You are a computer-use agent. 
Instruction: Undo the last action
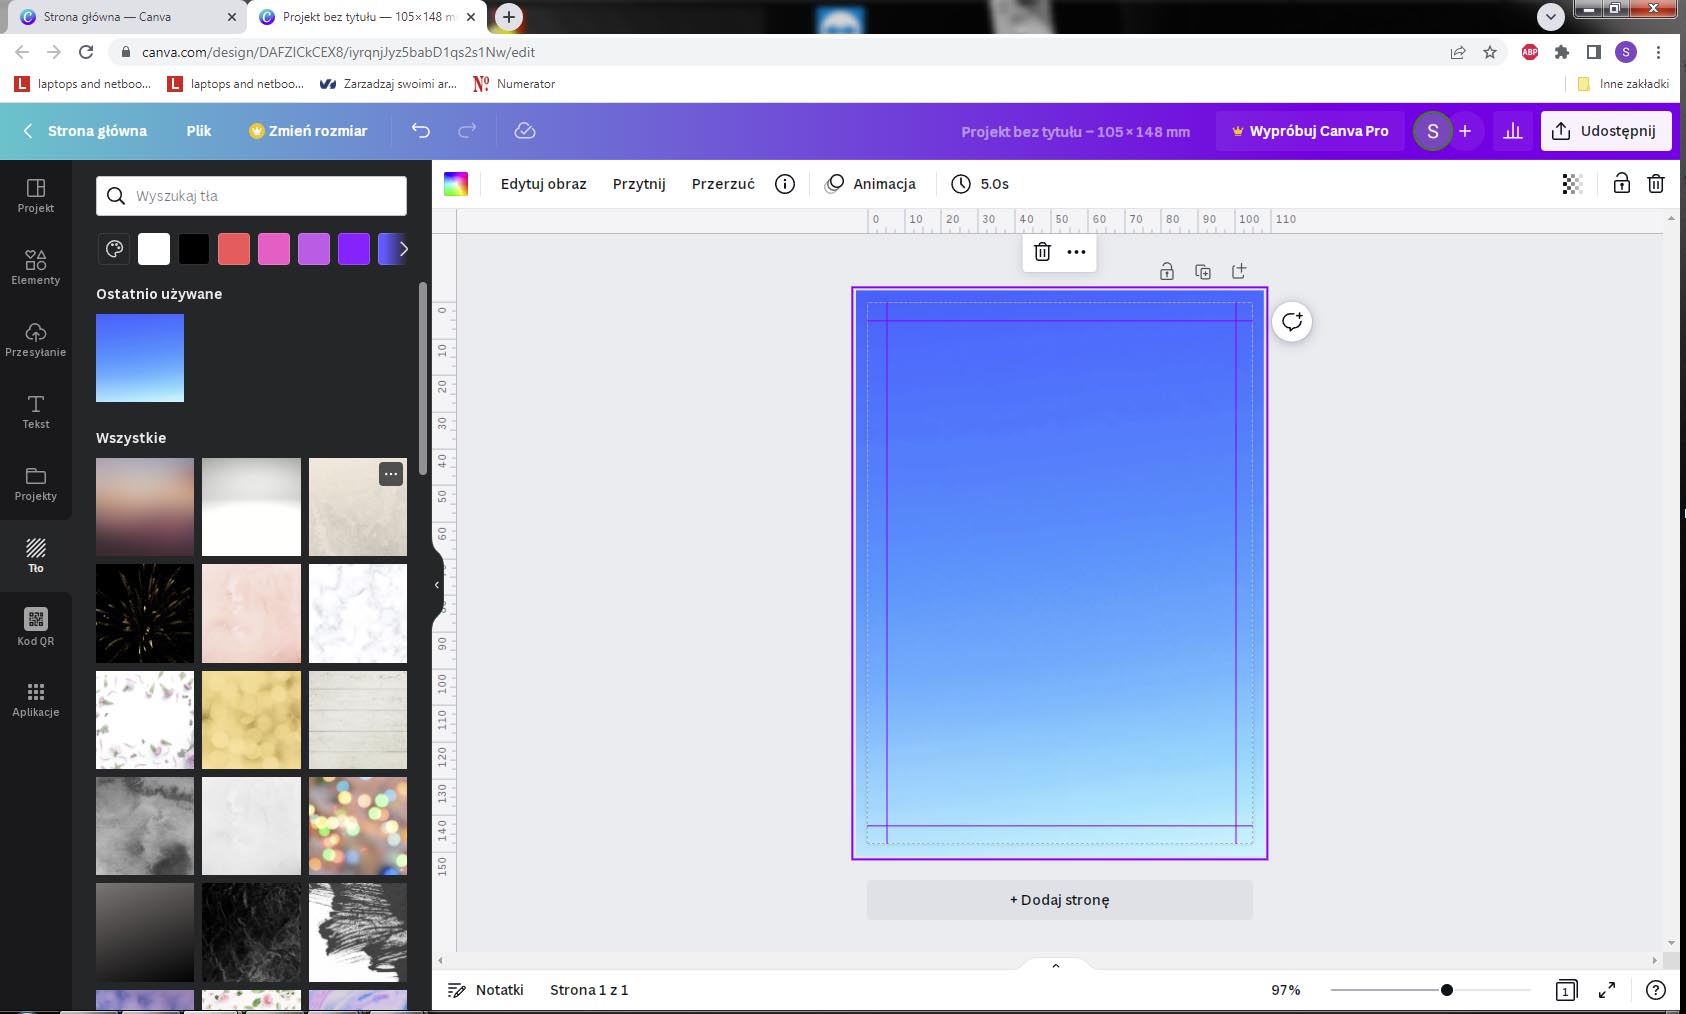click(421, 131)
